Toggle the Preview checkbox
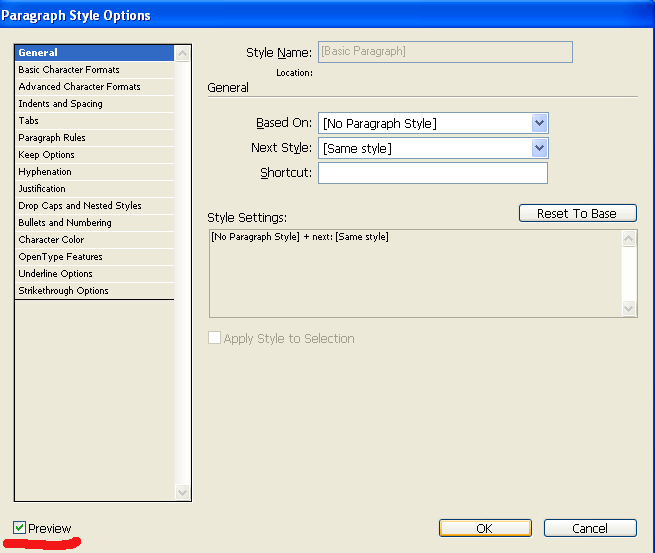This screenshot has height=553, width=655. coord(19,528)
